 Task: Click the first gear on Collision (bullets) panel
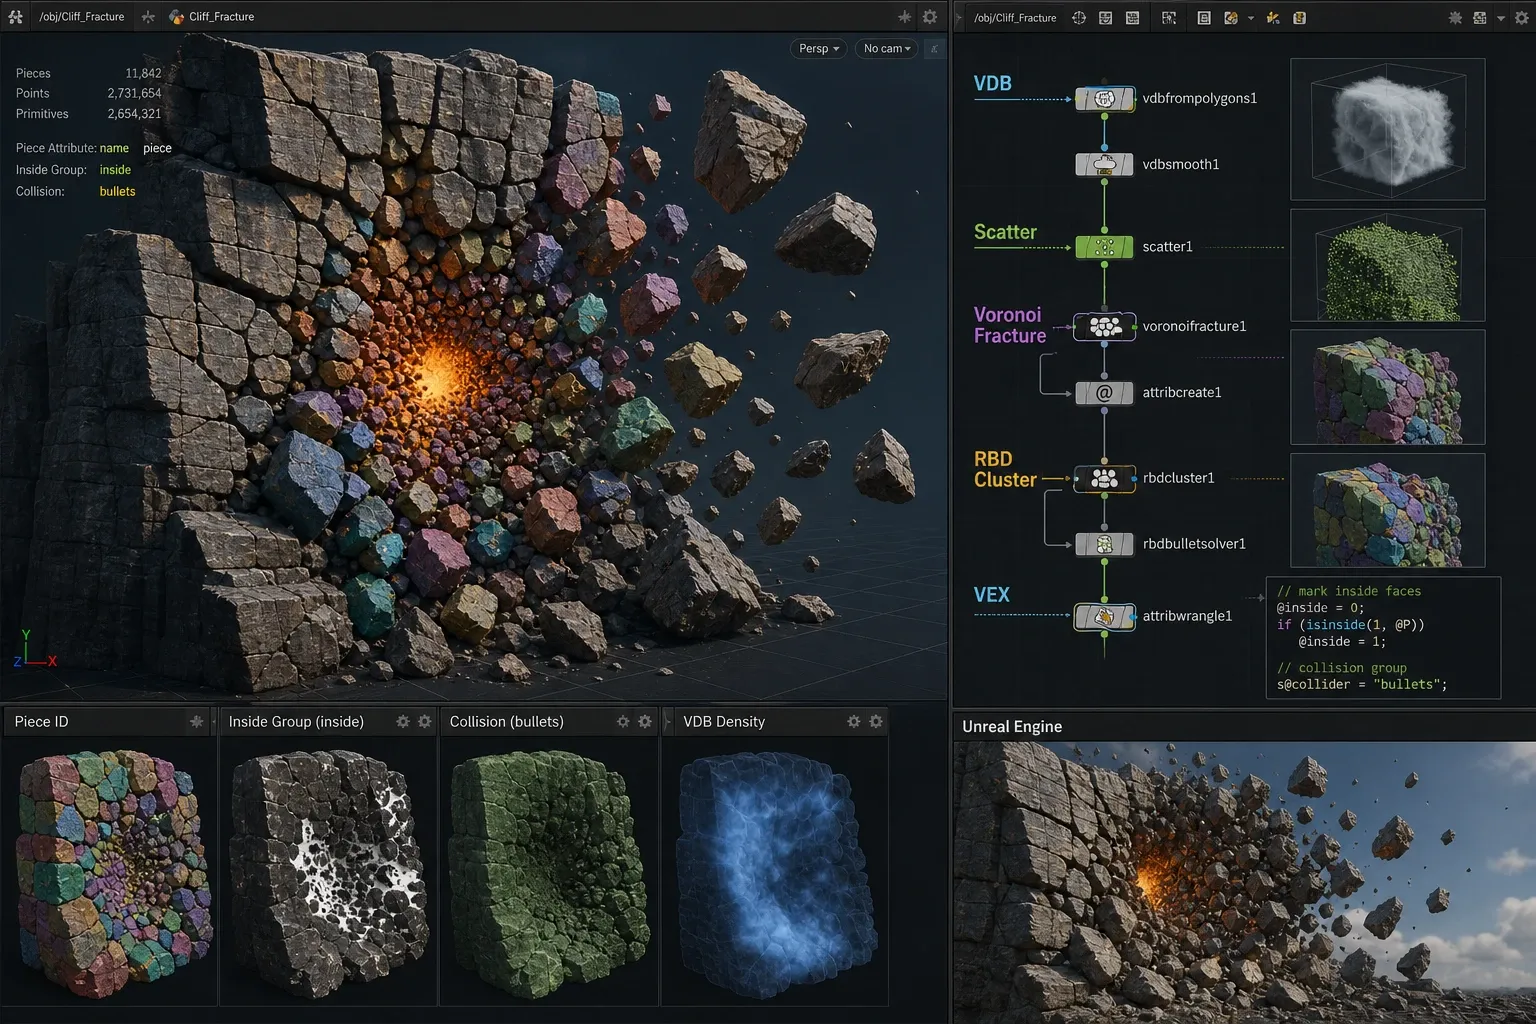[x=623, y=721]
